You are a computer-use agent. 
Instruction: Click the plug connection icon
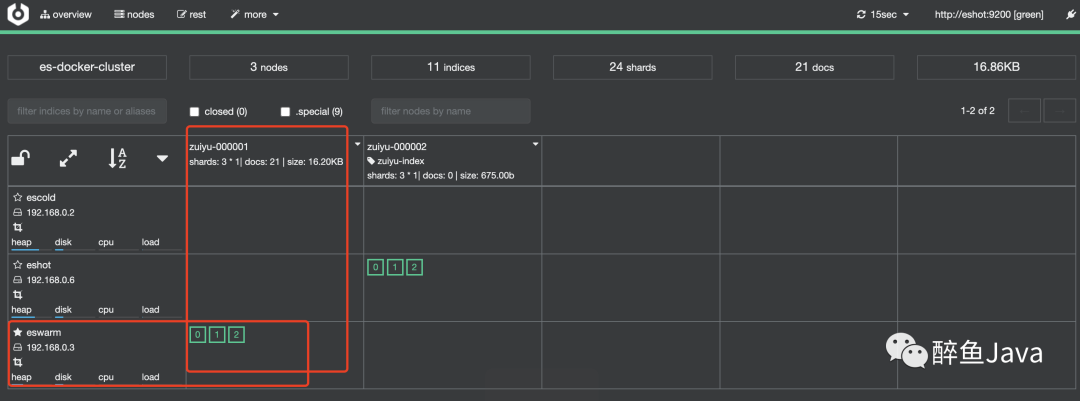pos(1069,14)
